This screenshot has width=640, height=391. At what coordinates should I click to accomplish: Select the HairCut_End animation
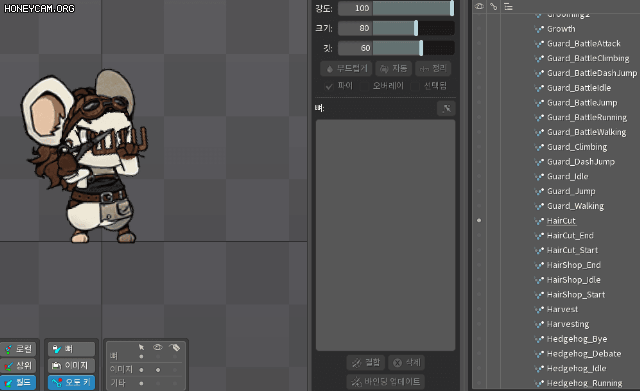[x=570, y=235]
